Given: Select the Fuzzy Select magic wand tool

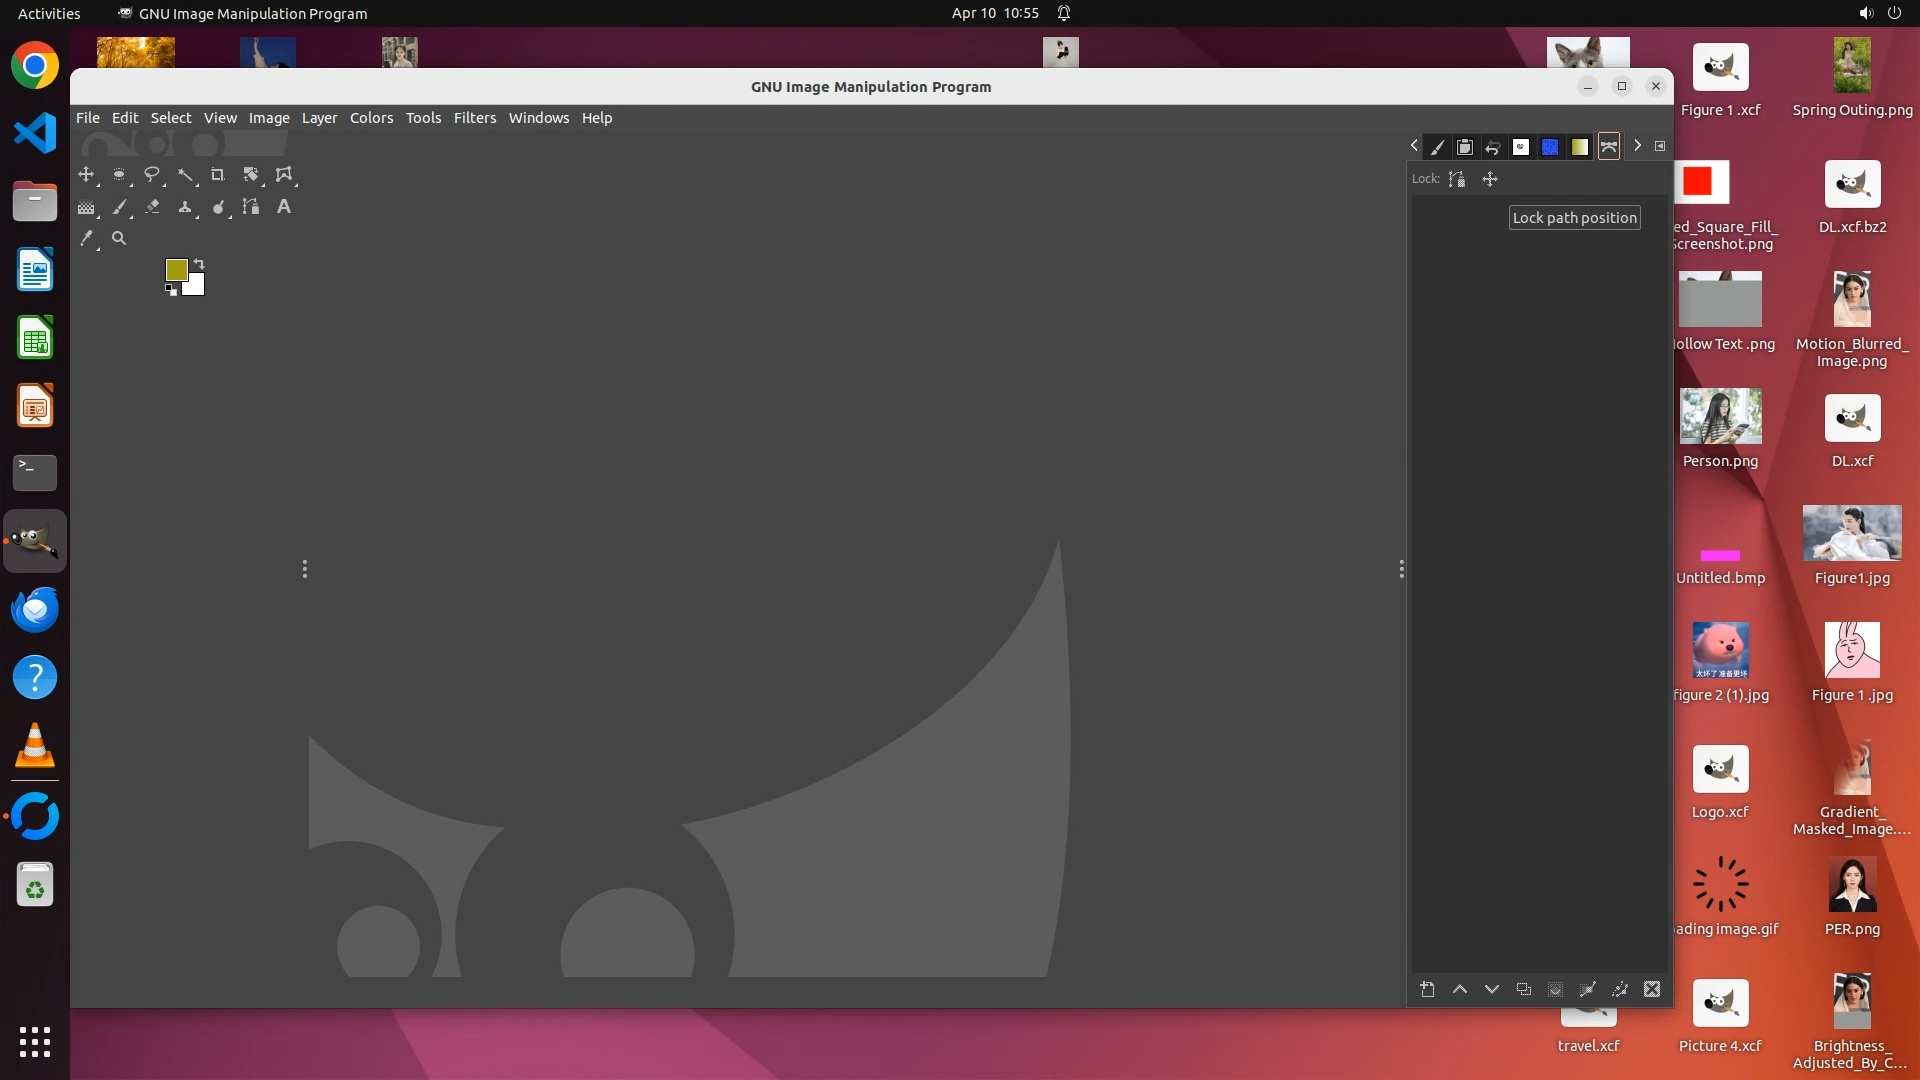Looking at the screenshot, I should click(x=185, y=175).
